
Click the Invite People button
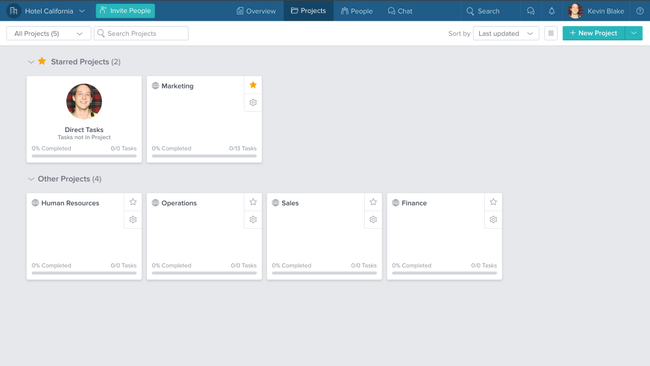click(x=125, y=11)
